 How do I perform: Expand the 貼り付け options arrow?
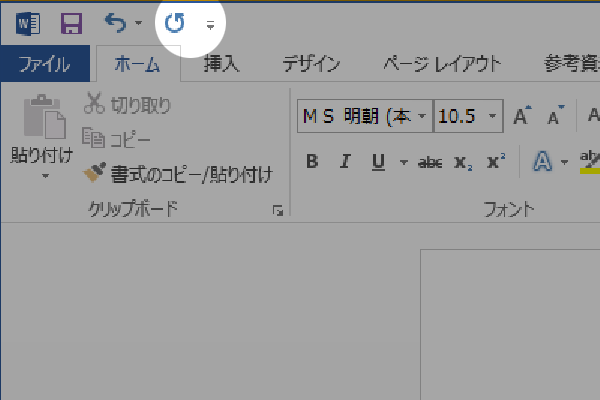coord(45,176)
